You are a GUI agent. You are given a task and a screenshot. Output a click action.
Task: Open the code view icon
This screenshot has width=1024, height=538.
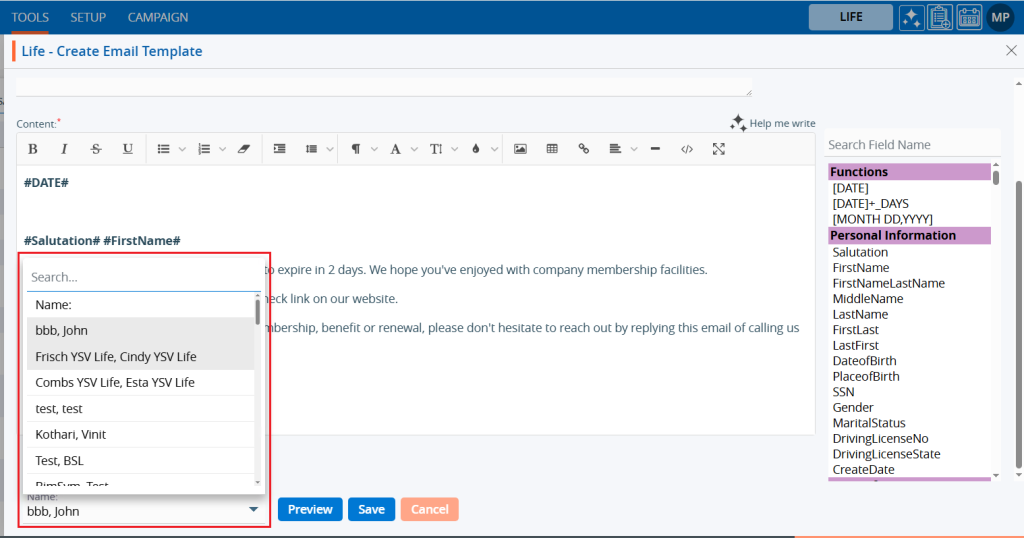click(686, 149)
